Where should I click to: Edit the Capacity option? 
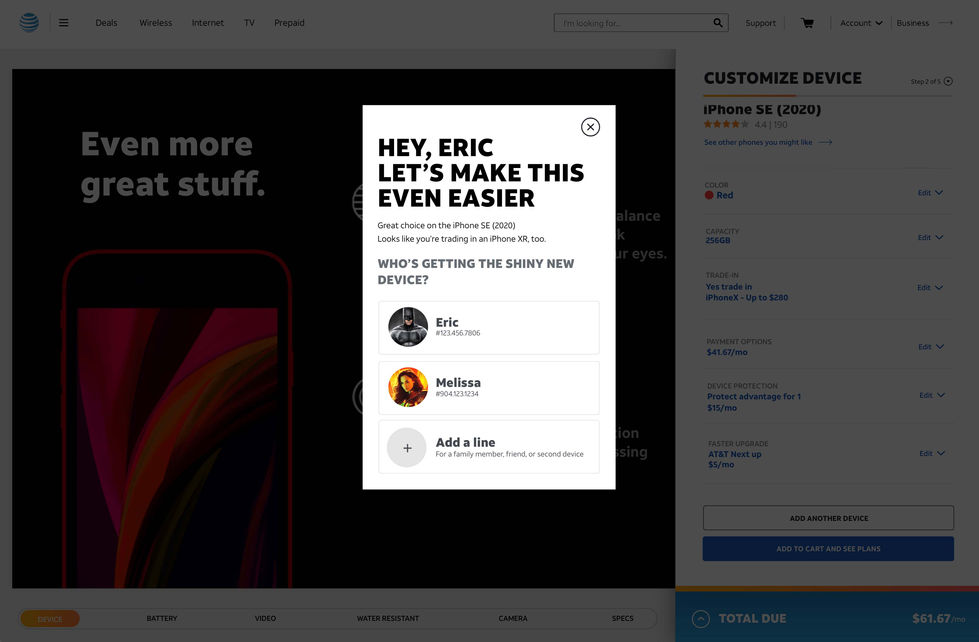pos(930,237)
